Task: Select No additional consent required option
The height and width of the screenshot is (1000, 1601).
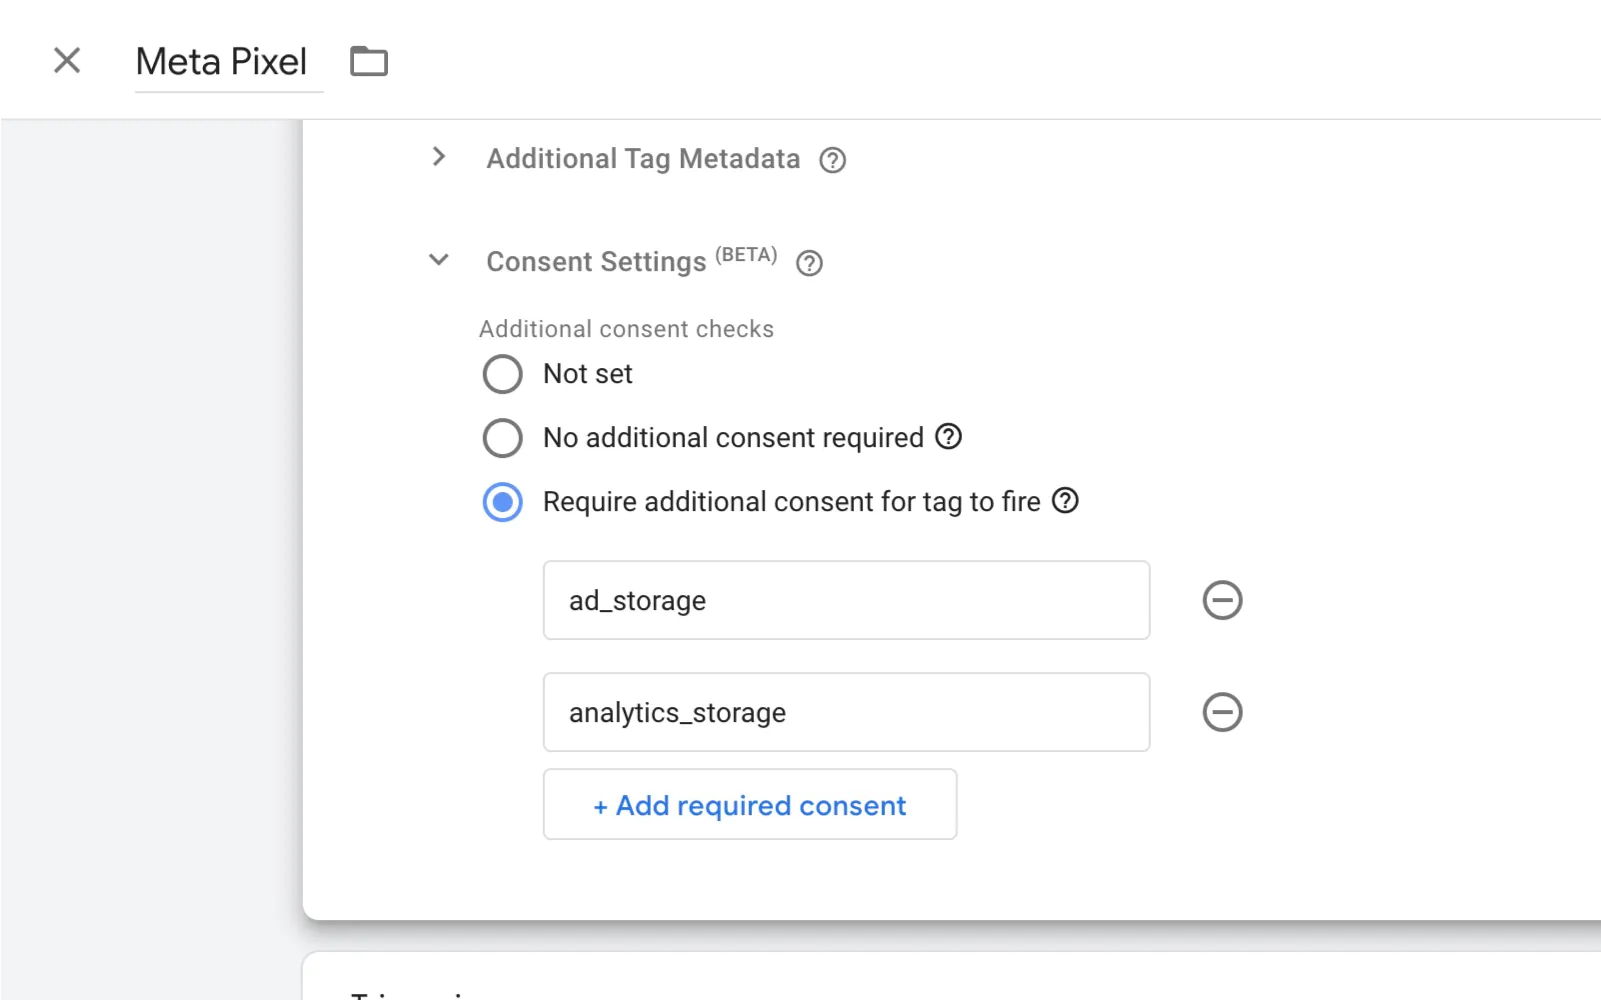Action: click(502, 438)
